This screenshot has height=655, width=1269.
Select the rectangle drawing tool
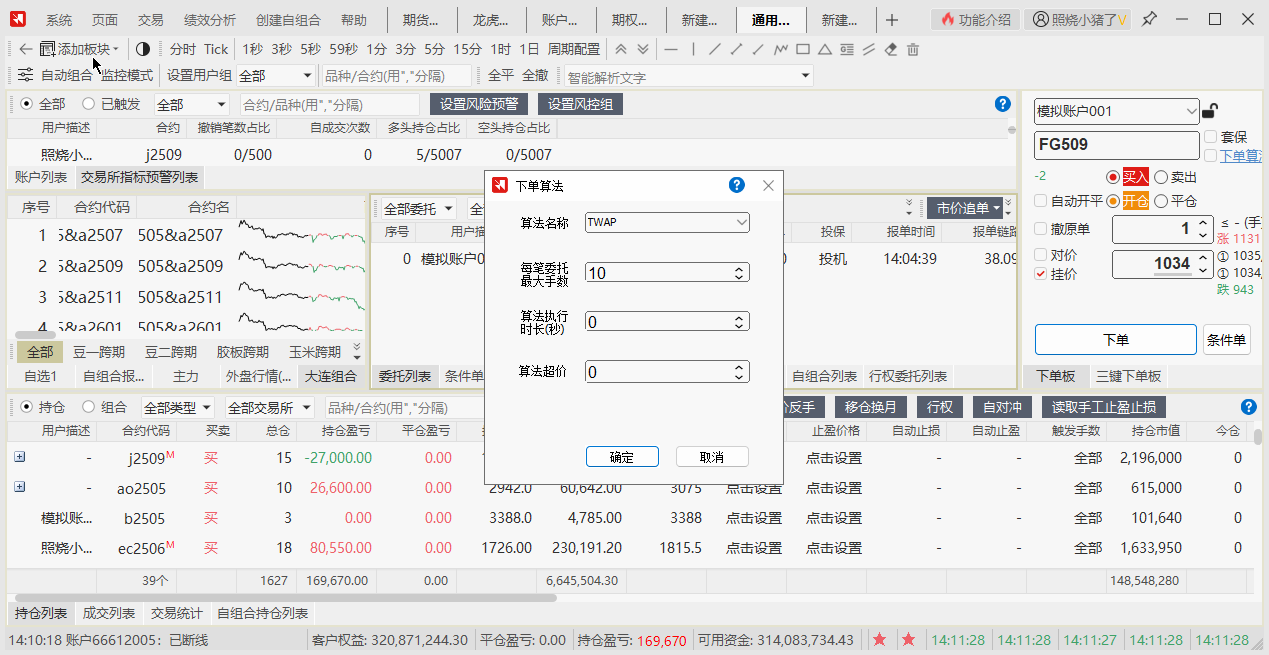pos(803,49)
